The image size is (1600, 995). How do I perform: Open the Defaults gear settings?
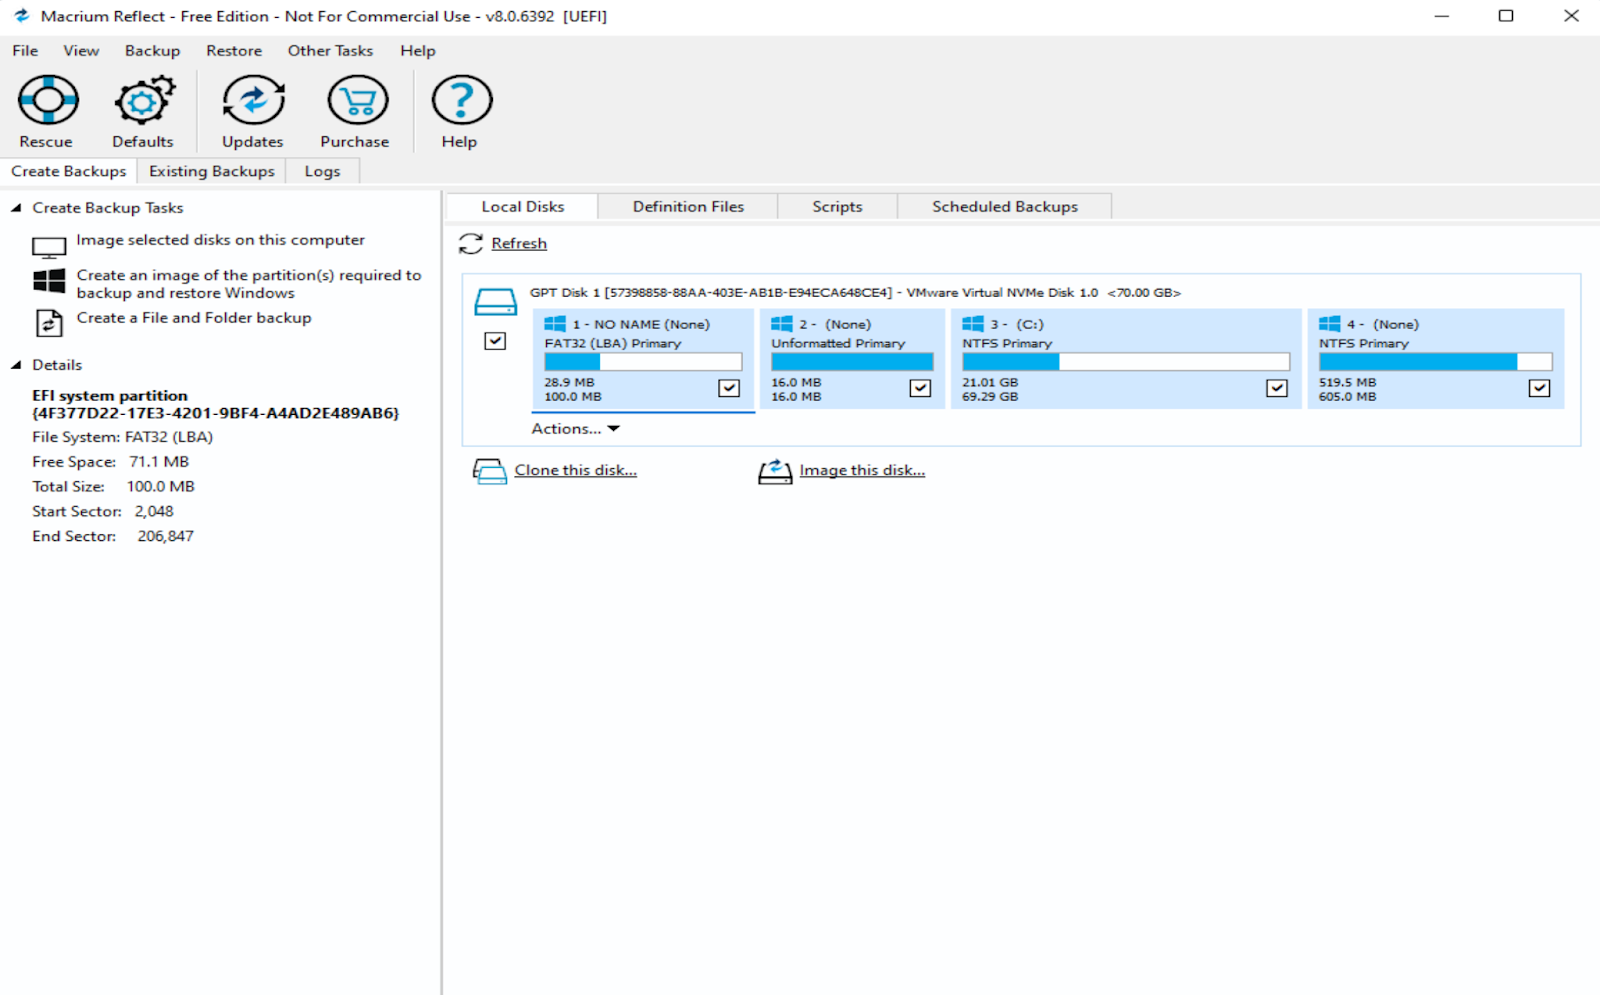tap(143, 100)
